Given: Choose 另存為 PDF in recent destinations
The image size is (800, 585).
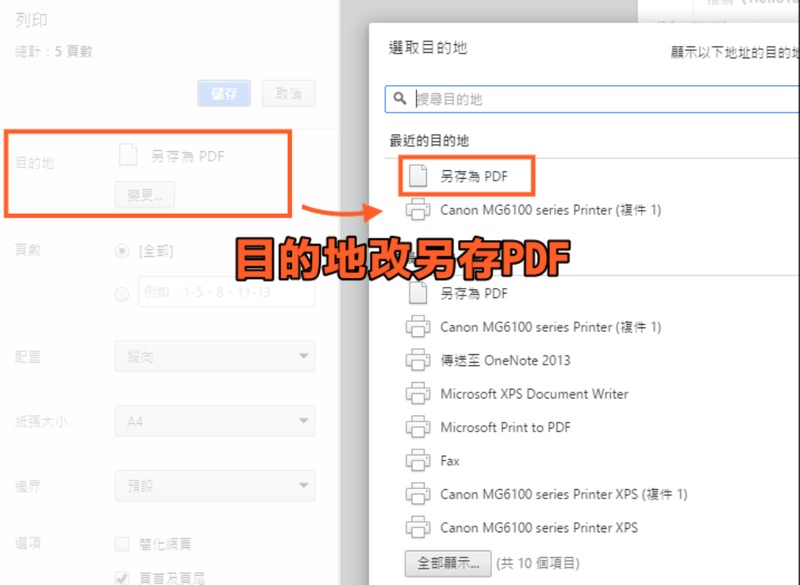Looking at the screenshot, I should click(x=473, y=176).
